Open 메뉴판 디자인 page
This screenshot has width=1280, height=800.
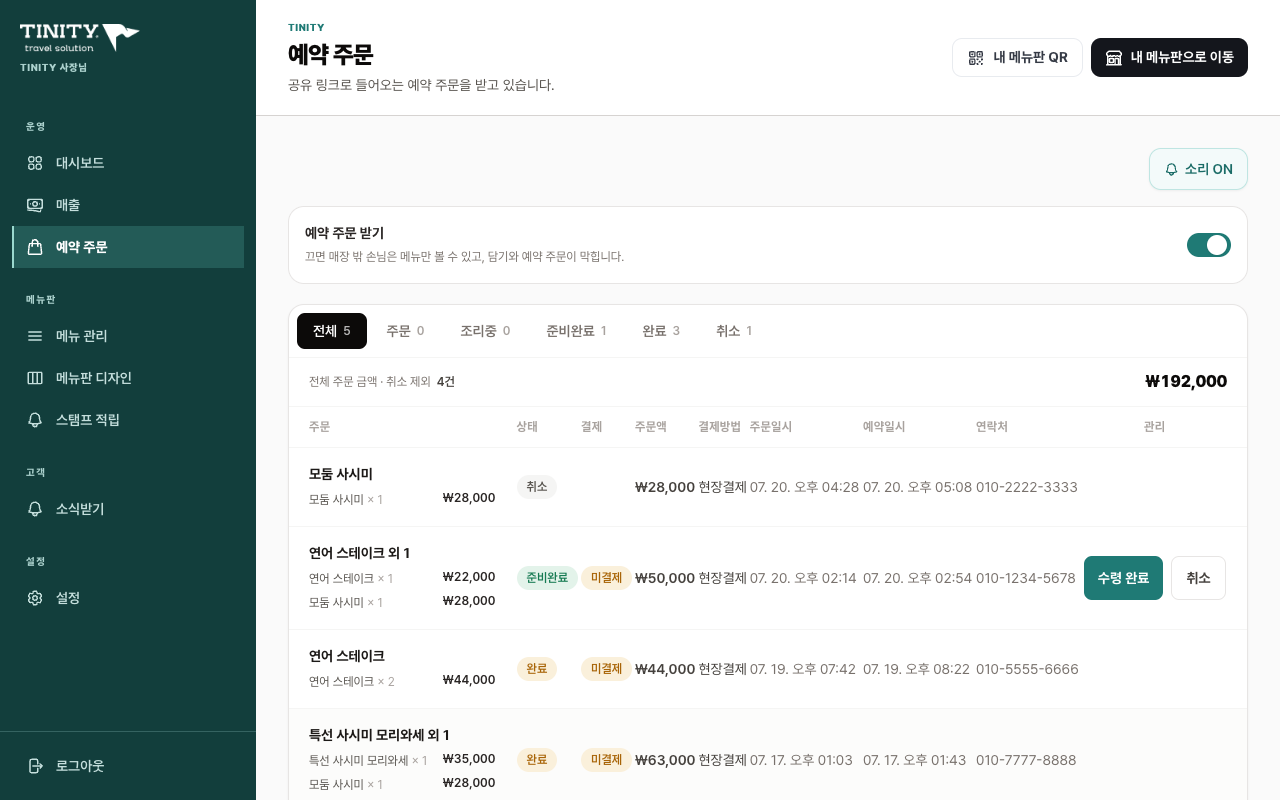click(x=128, y=378)
